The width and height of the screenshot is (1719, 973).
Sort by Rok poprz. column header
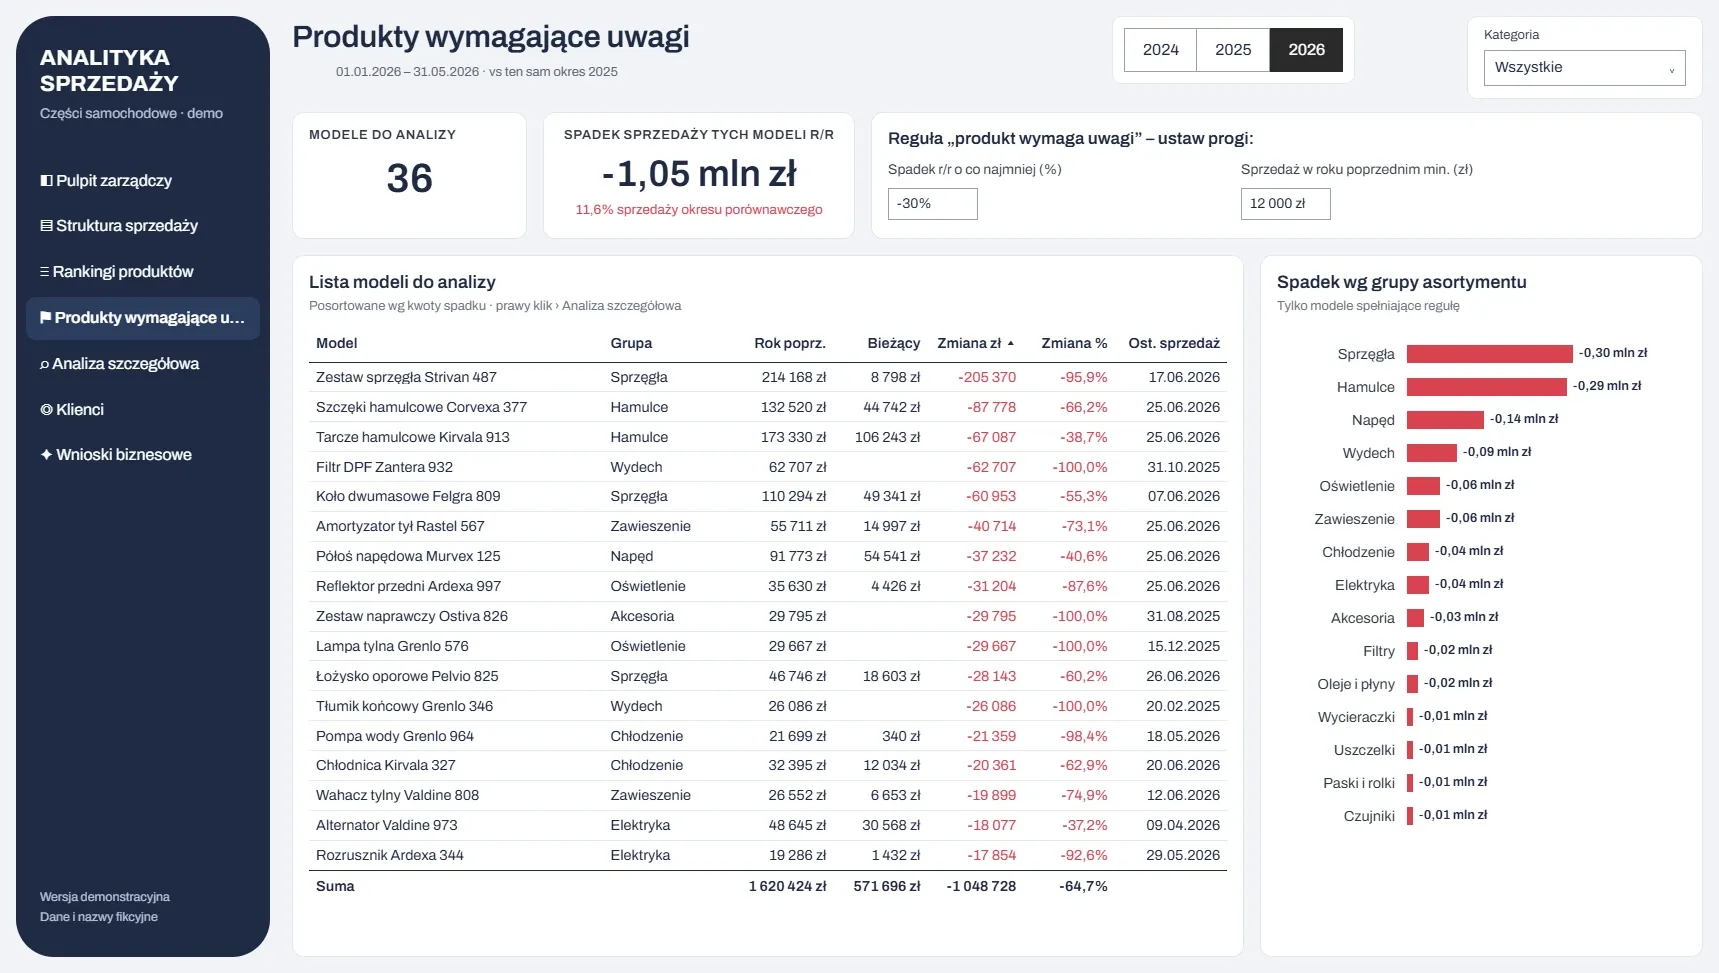790,343
